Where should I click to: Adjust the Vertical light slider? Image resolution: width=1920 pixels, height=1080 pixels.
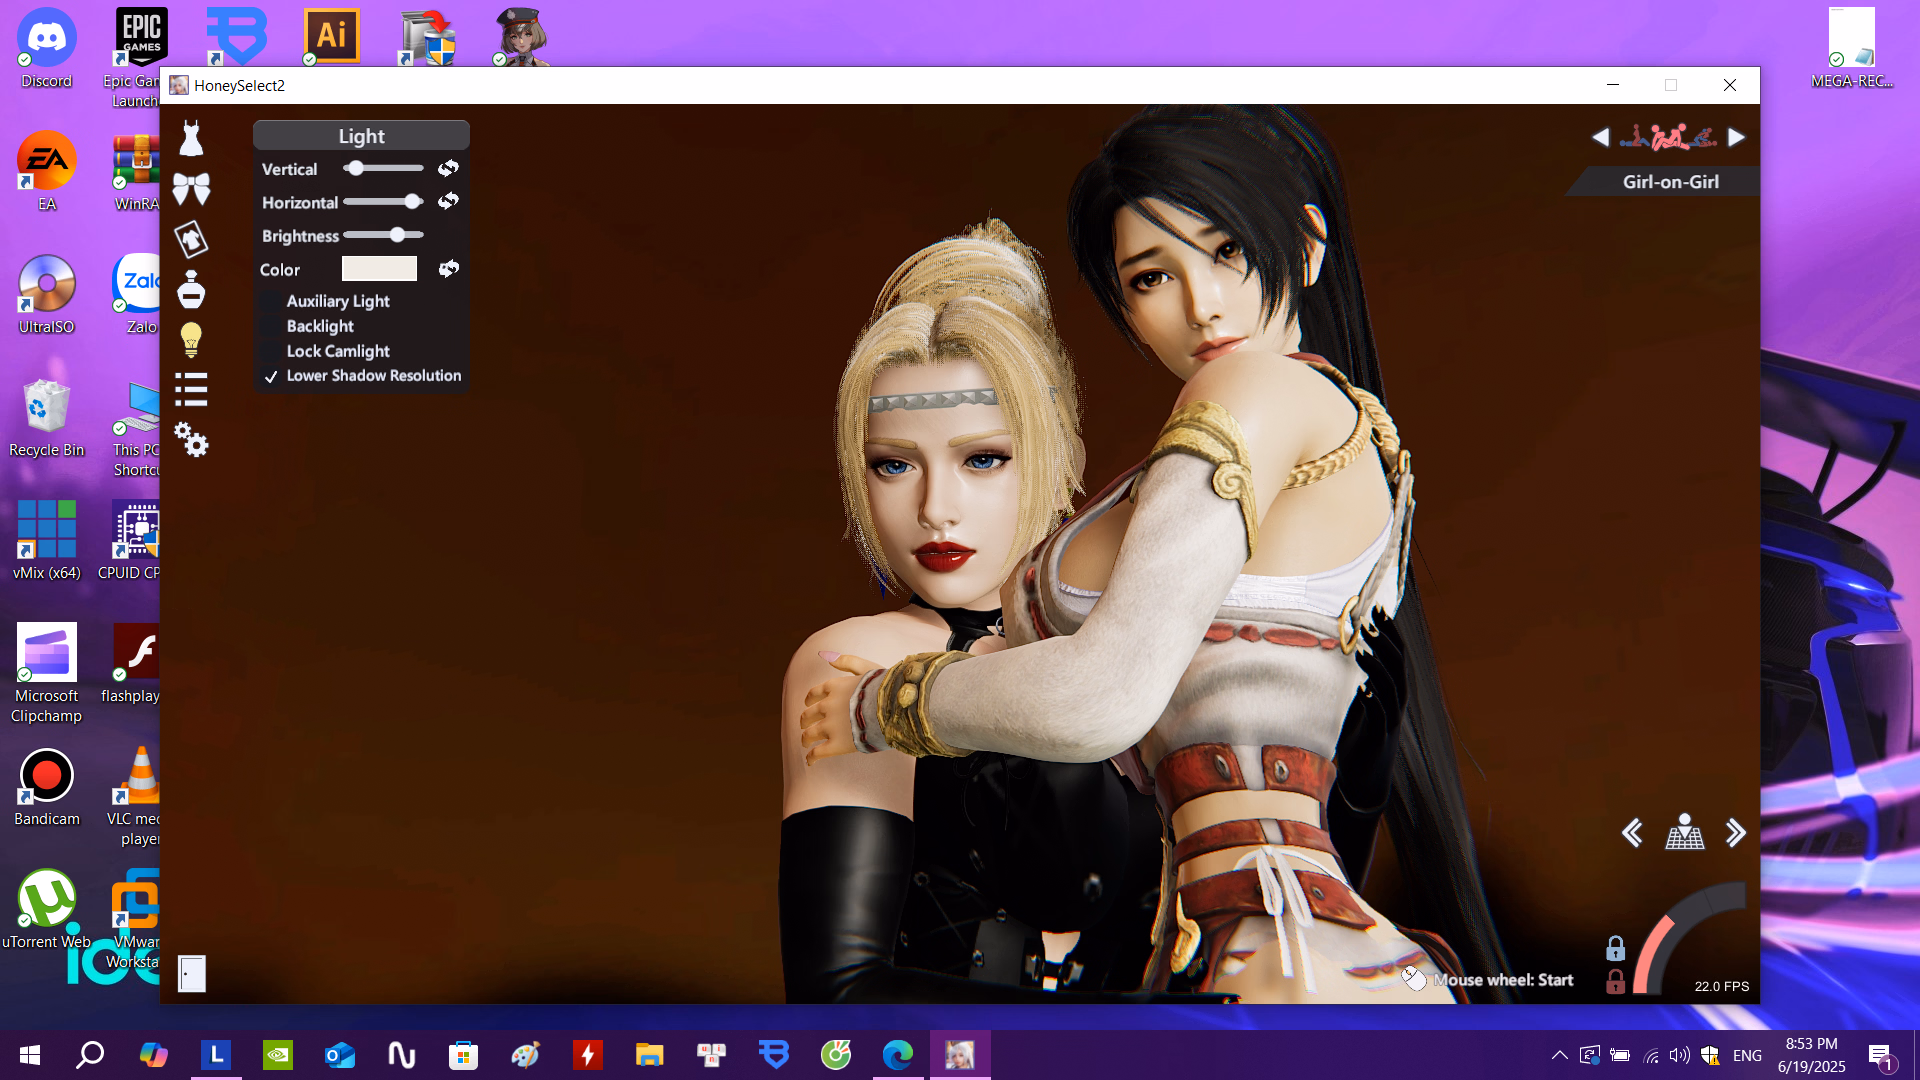tap(383, 168)
